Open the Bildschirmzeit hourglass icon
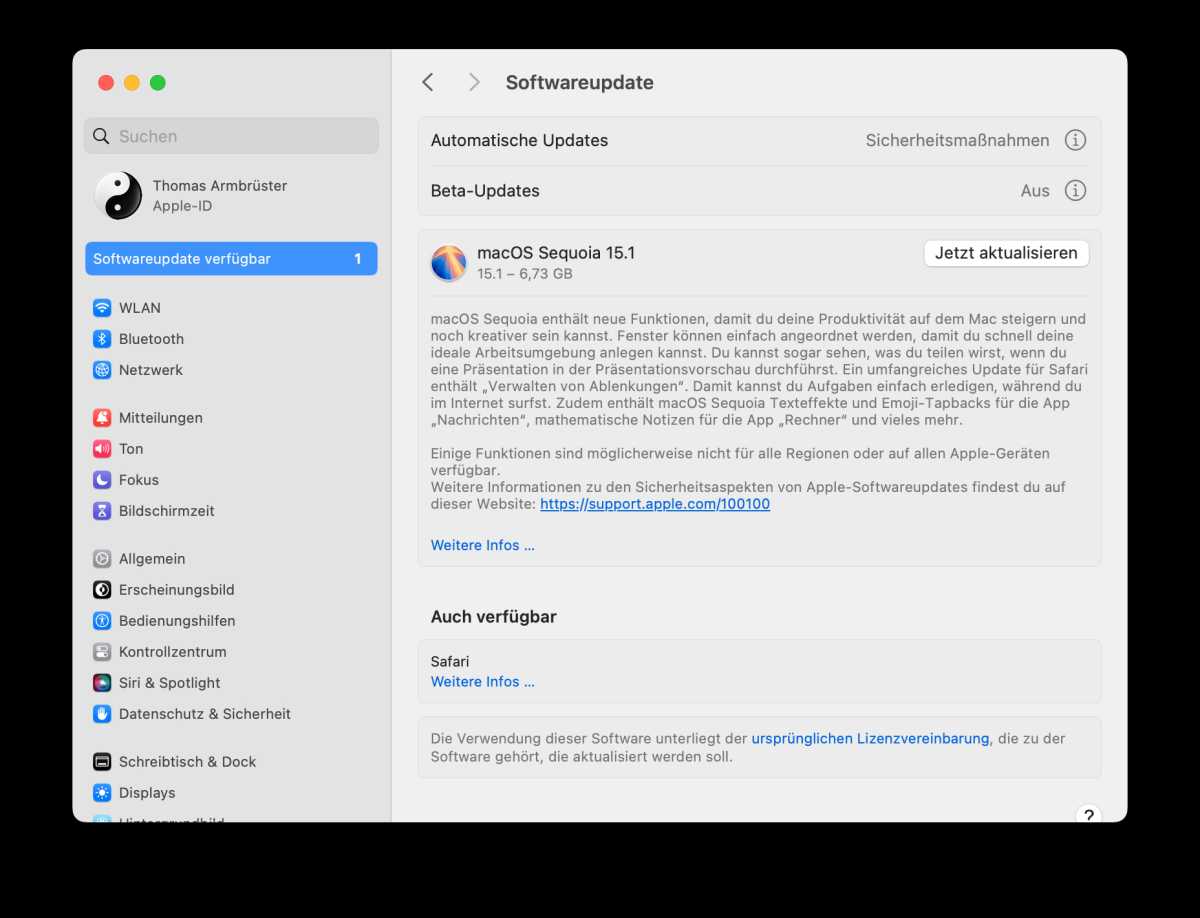This screenshot has width=1200, height=918. [102, 511]
